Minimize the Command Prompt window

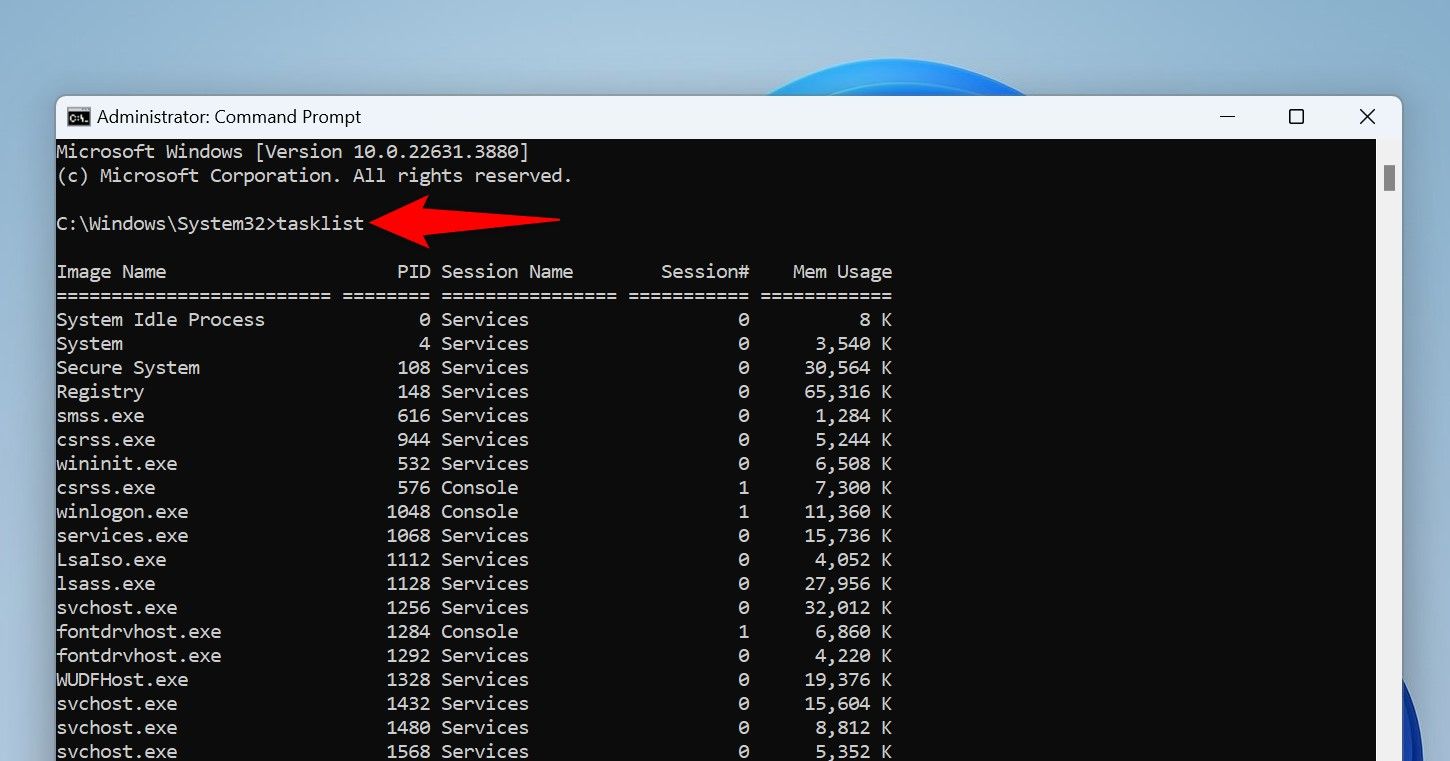tap(1227, 117)
